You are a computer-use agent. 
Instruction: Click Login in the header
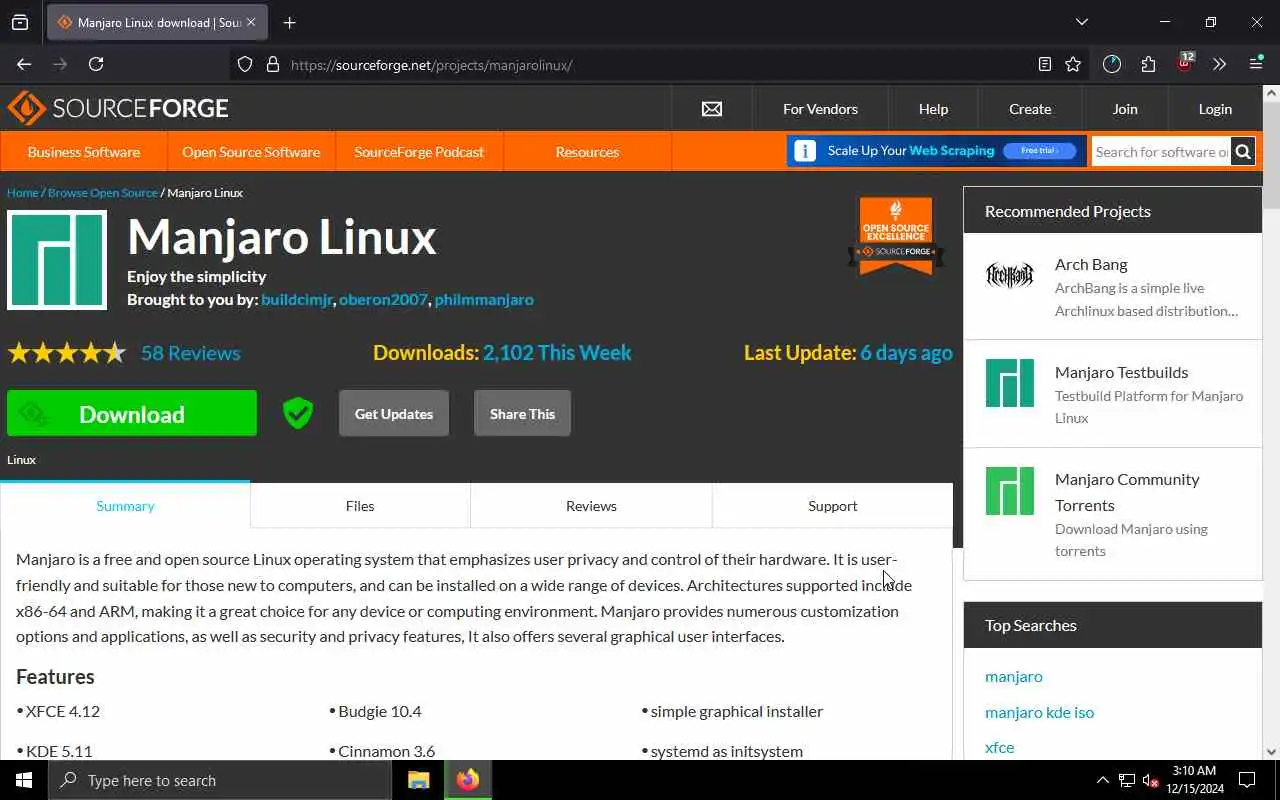(1215, 109)
